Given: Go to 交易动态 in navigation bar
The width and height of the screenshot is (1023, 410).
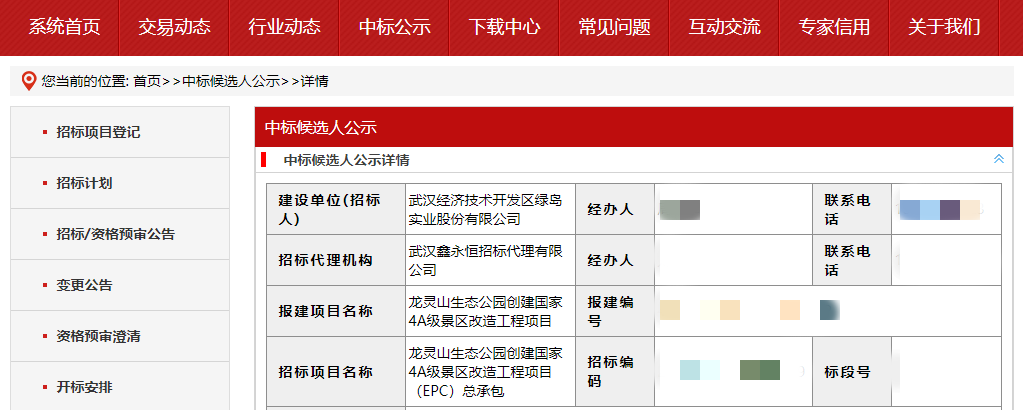Looking at the screenshot, I should pyautogui.click(x=174, y=27).
